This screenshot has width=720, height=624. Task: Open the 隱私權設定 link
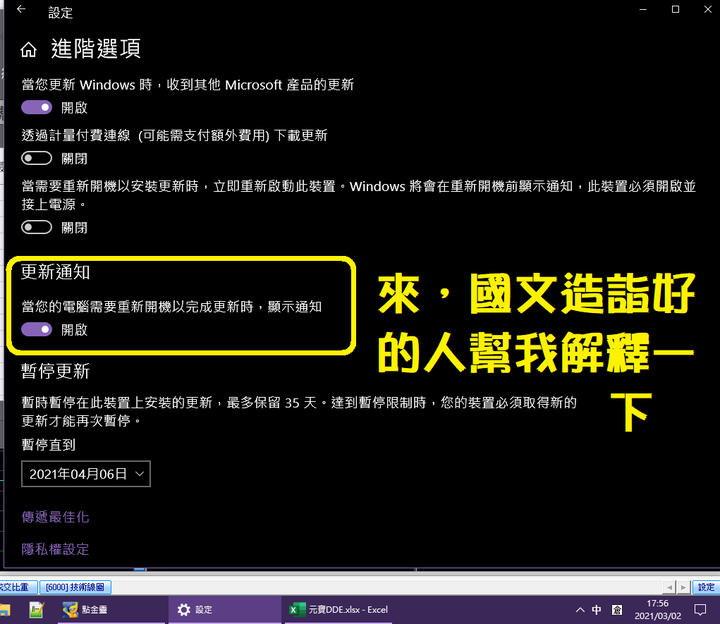(x=55, y=549)
